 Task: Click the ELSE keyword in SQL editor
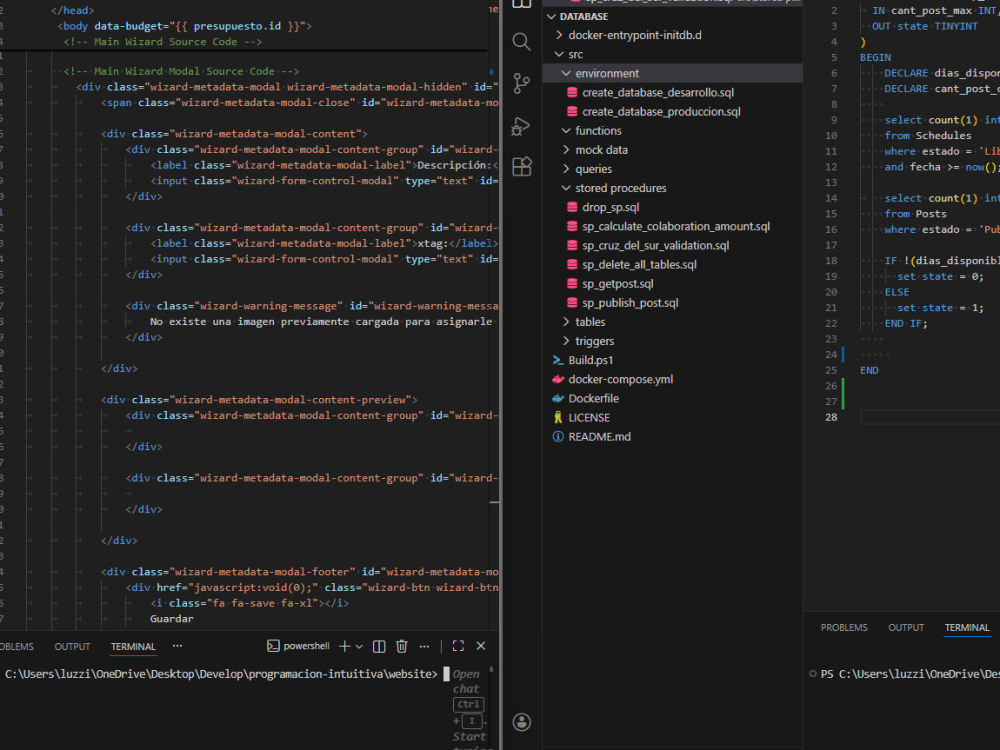[897, 292]
